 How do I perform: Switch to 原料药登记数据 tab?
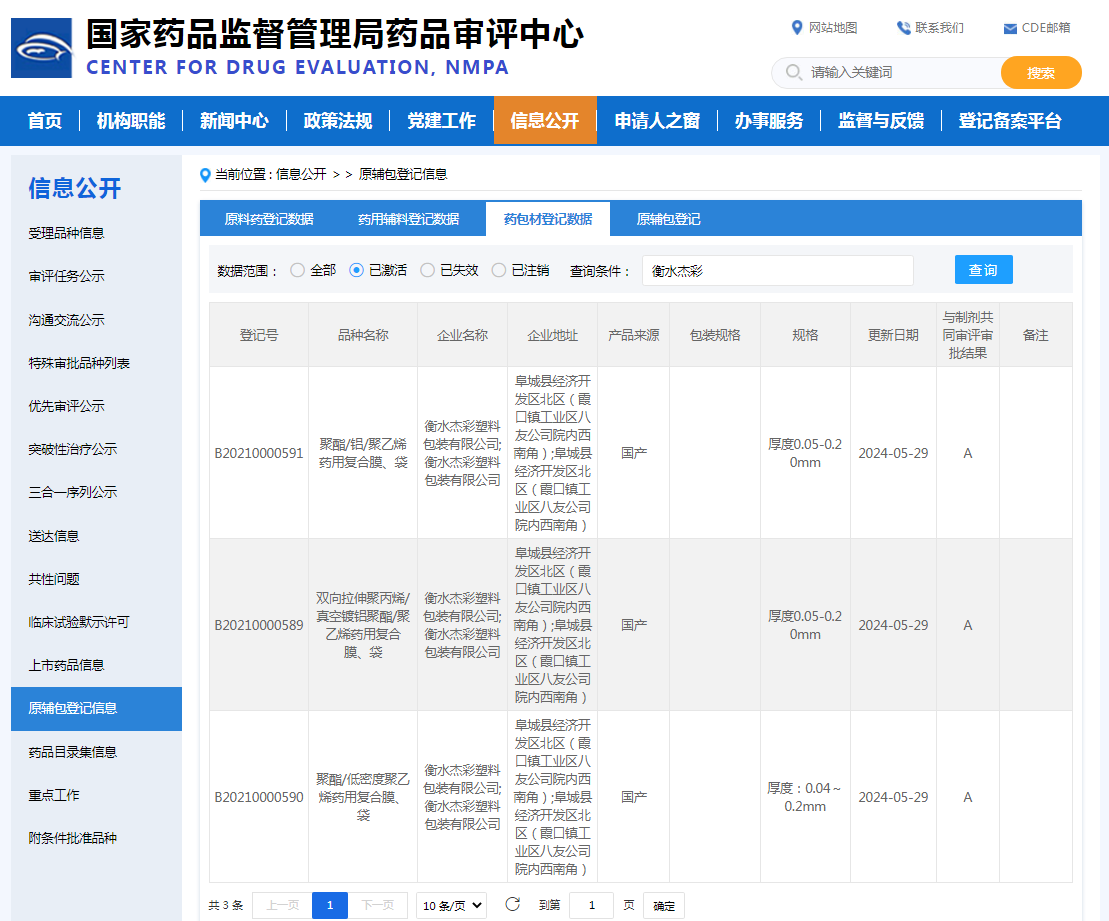tap(269, 219)
